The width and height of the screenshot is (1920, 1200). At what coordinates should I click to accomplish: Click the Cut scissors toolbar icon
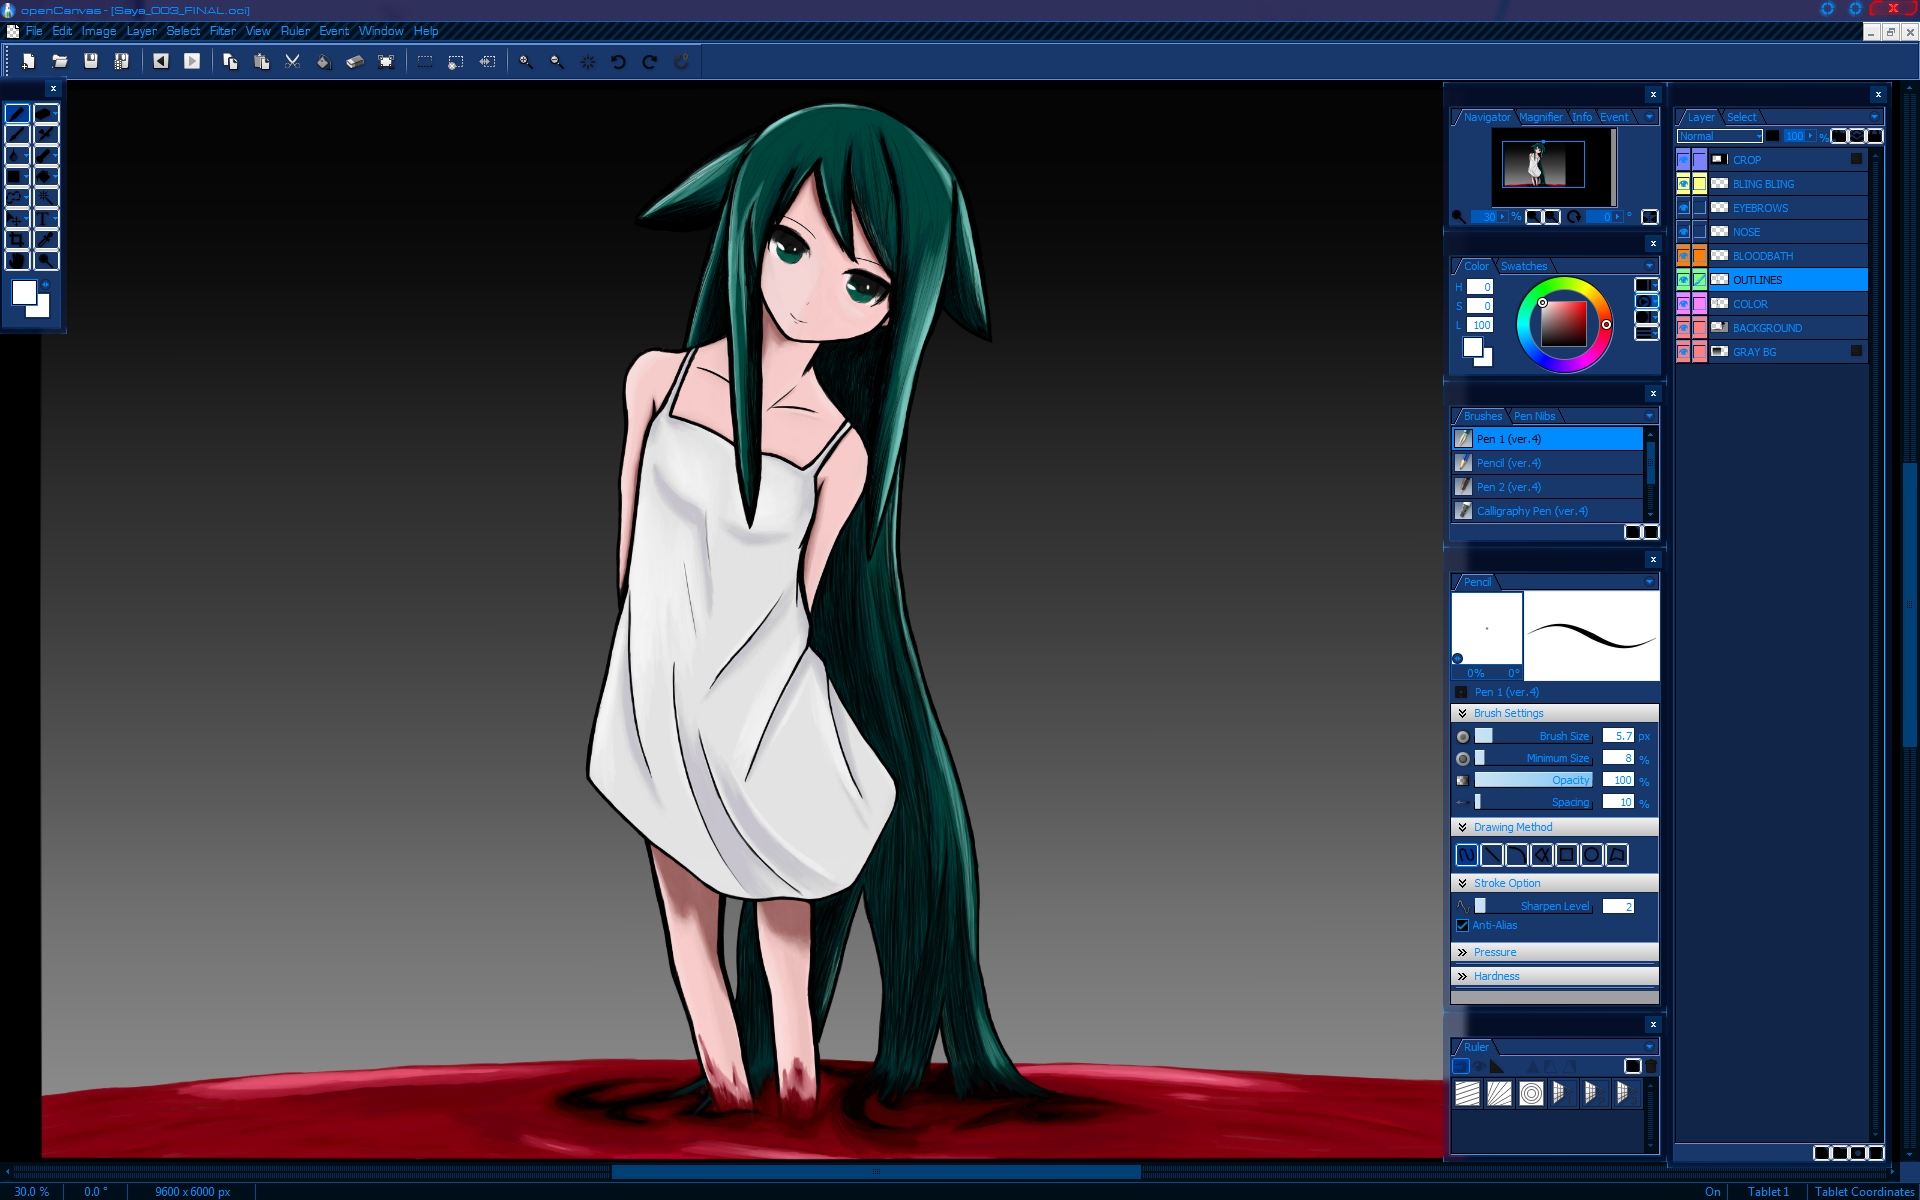pos(292,61)
